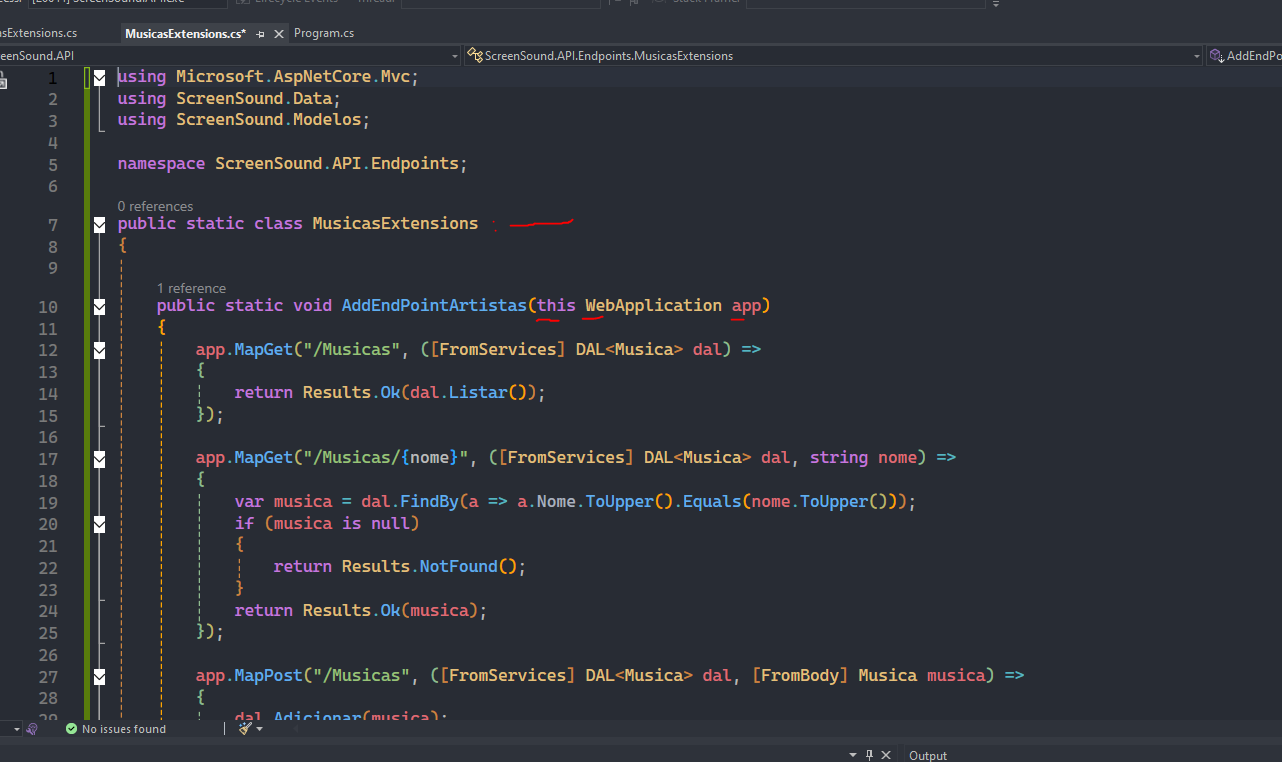This screenshot has height=762, width=1282.
Task: Click line number 24 in the margin
Action: click(48, 610)
